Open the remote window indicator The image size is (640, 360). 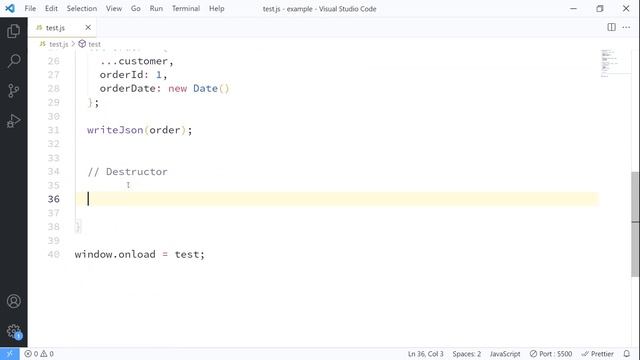[x=9, y=354]
